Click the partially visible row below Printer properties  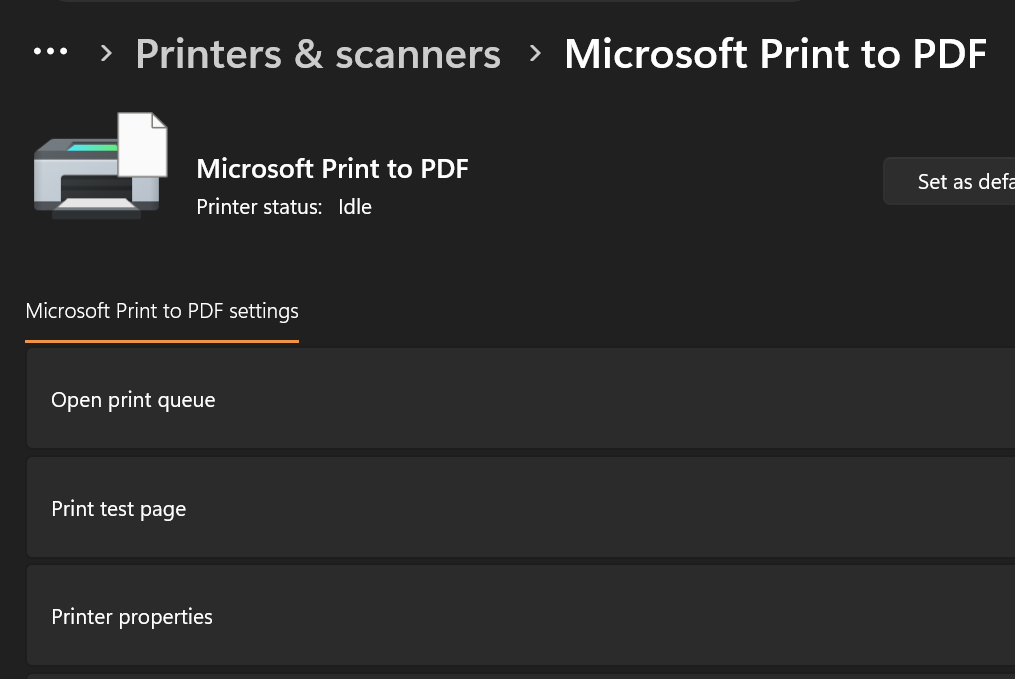pos(520,676)
